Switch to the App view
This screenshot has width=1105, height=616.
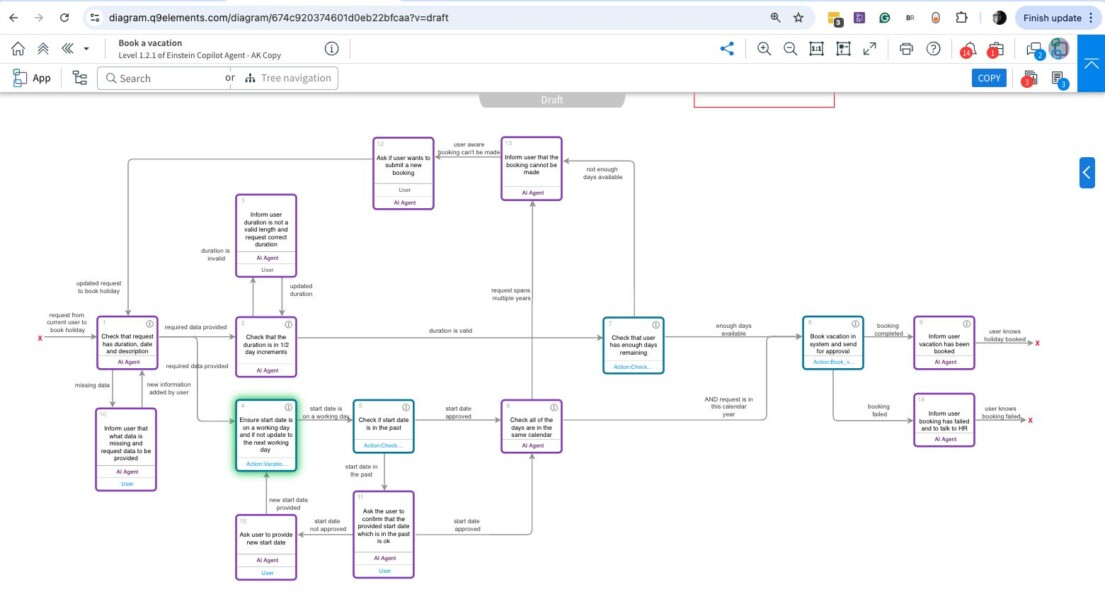point(32,77)
